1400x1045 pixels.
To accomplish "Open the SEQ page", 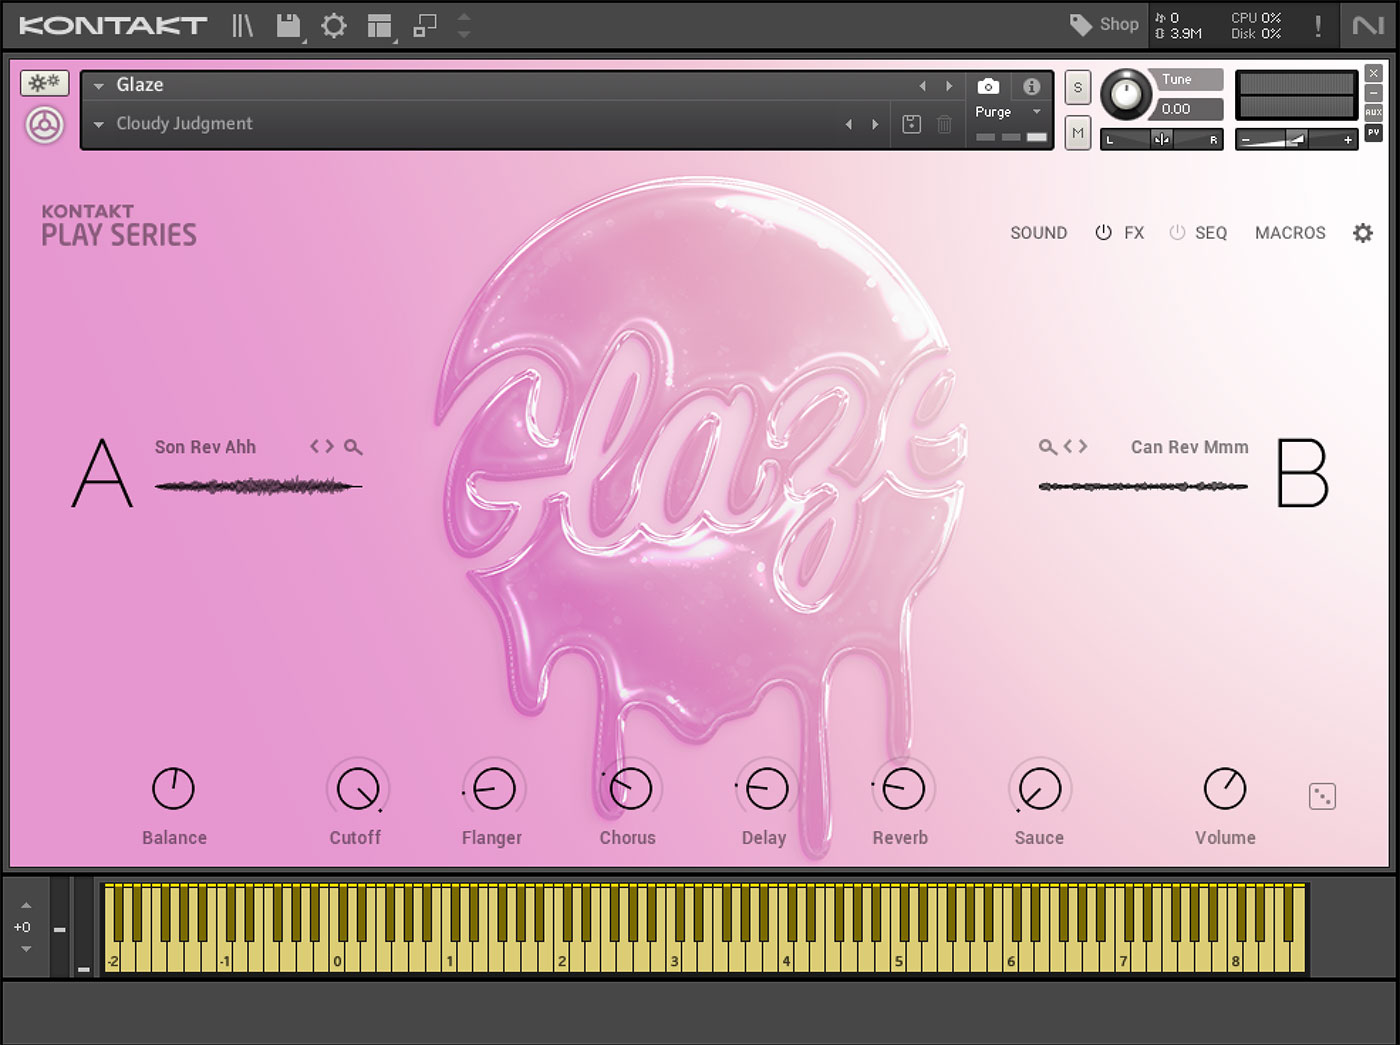I will [x=1210, y=233].
